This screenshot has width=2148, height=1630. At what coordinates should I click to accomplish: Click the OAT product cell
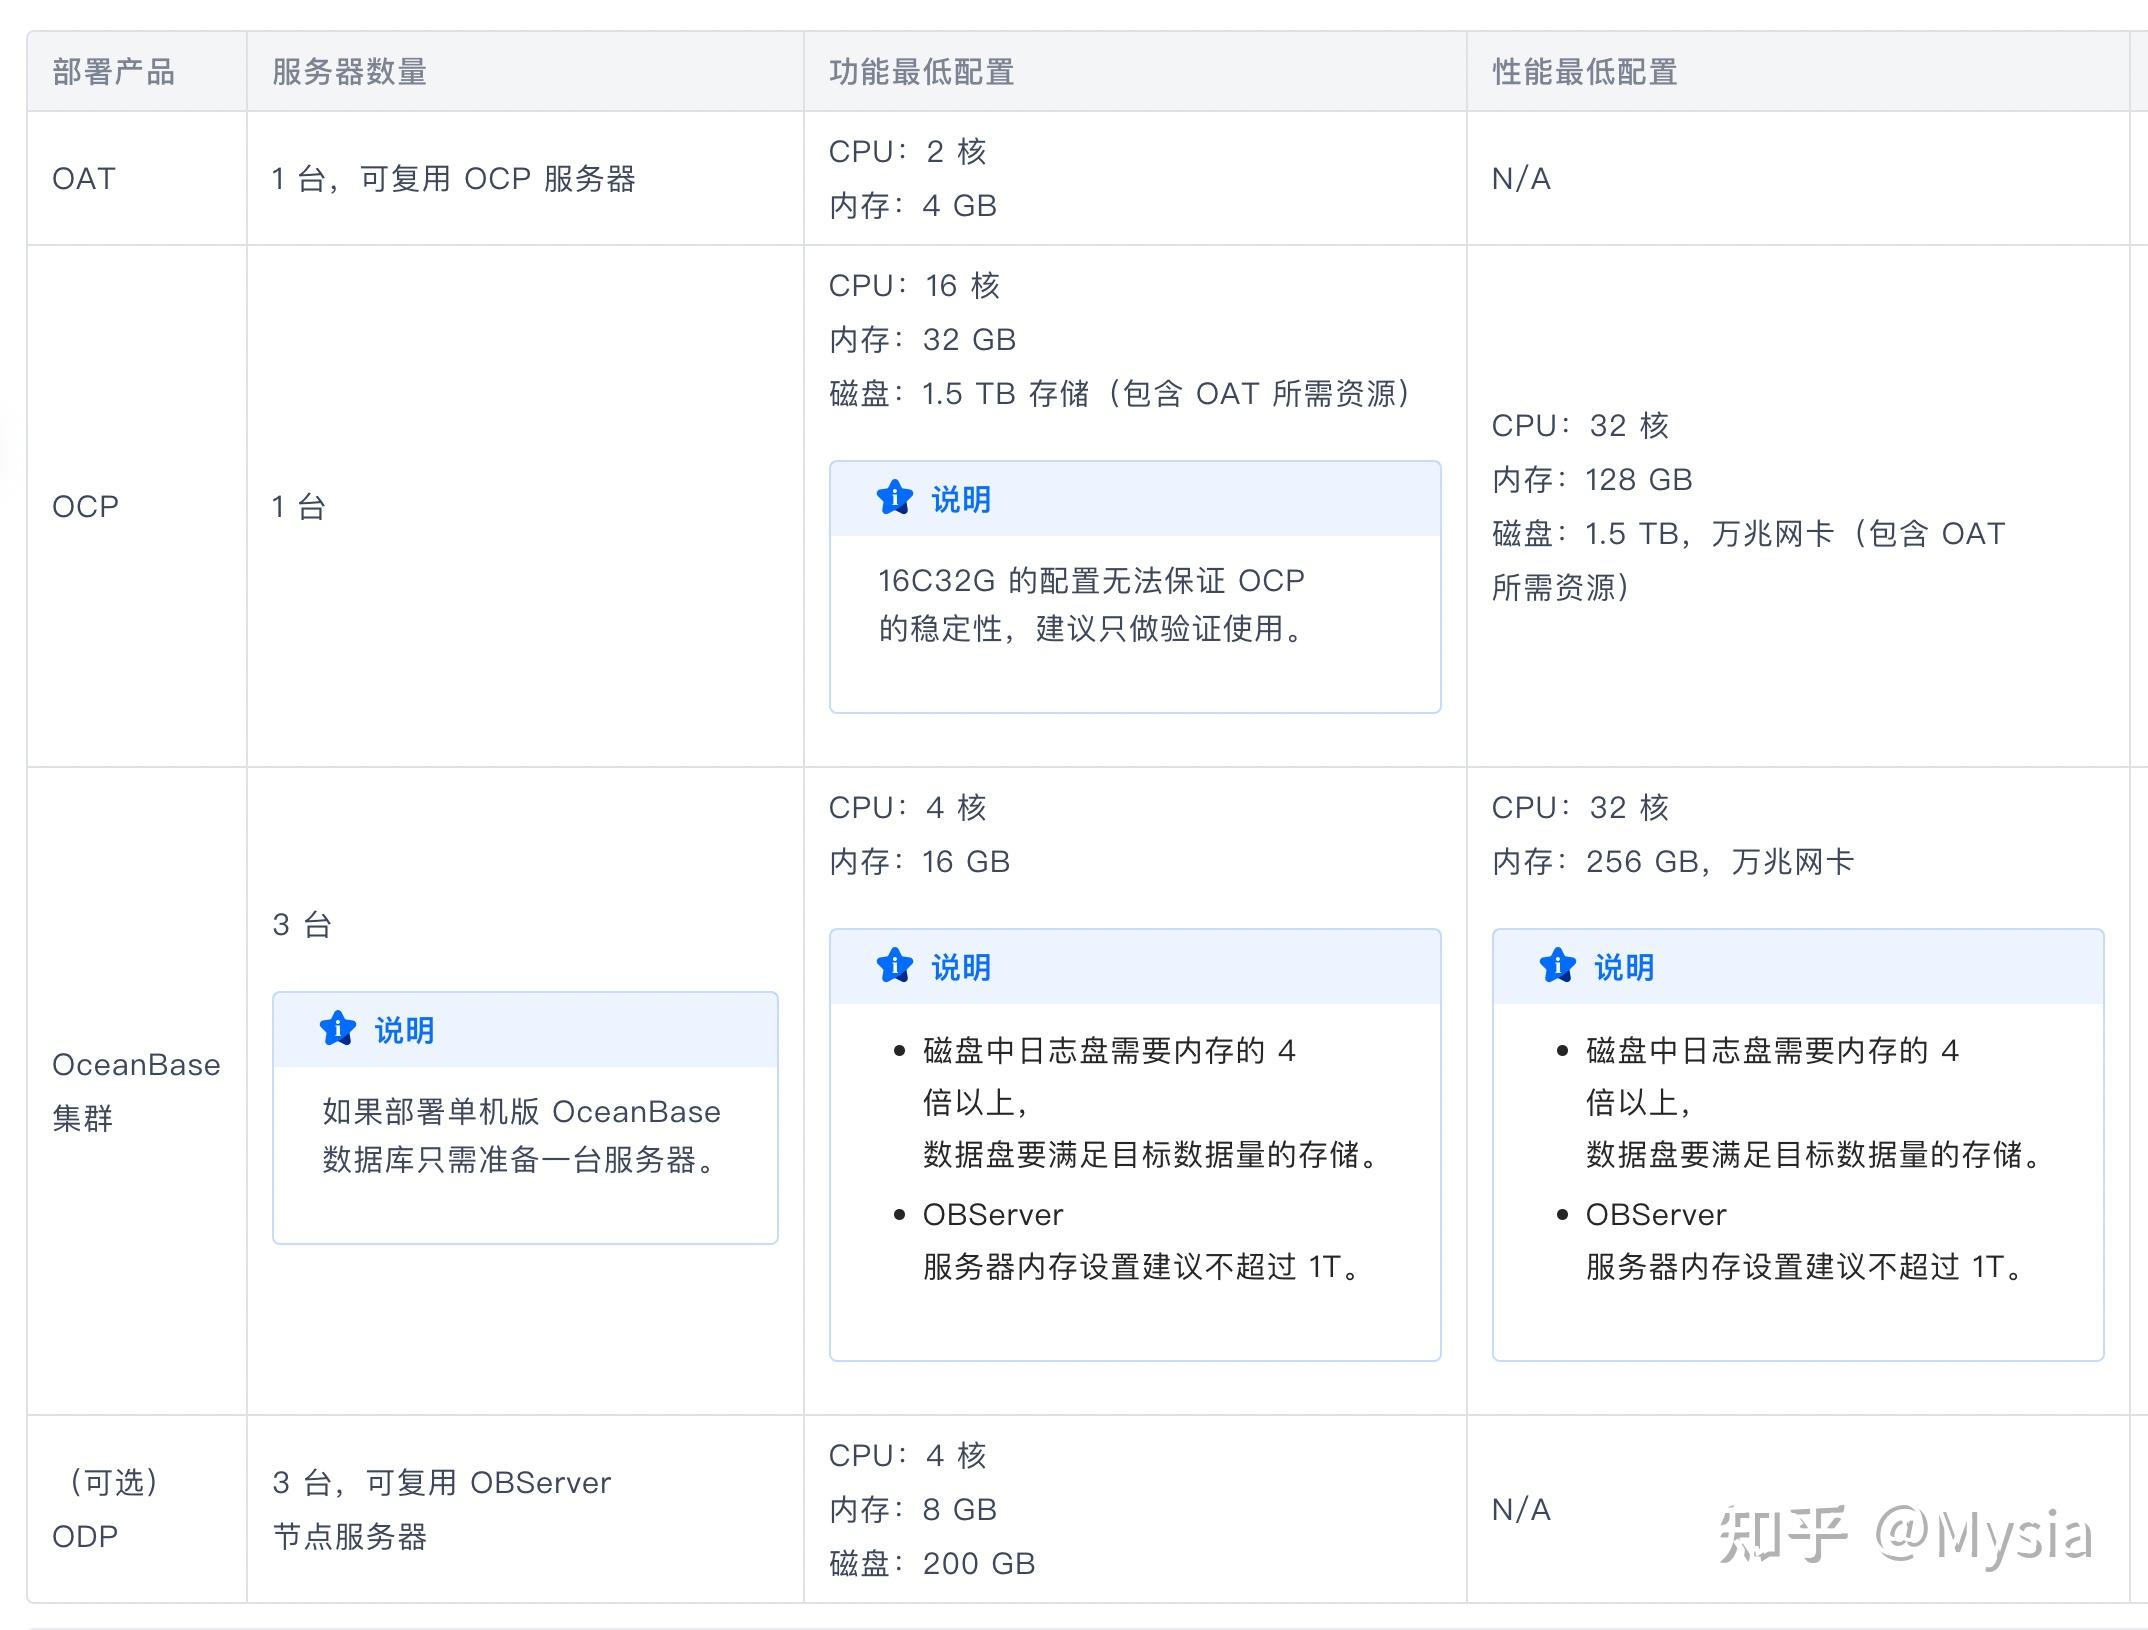point(84,179)
